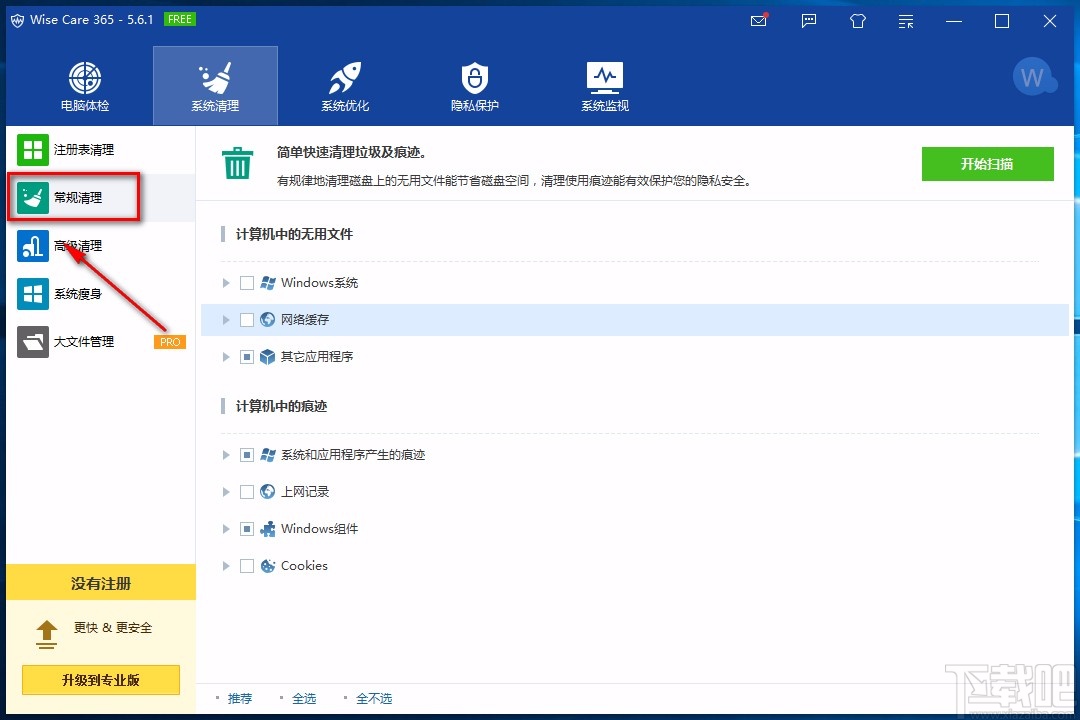Expand the 系统和应用程序产生的痕迹 node
The height and width of the screenshot is (720, 1080).
(226, 455)
